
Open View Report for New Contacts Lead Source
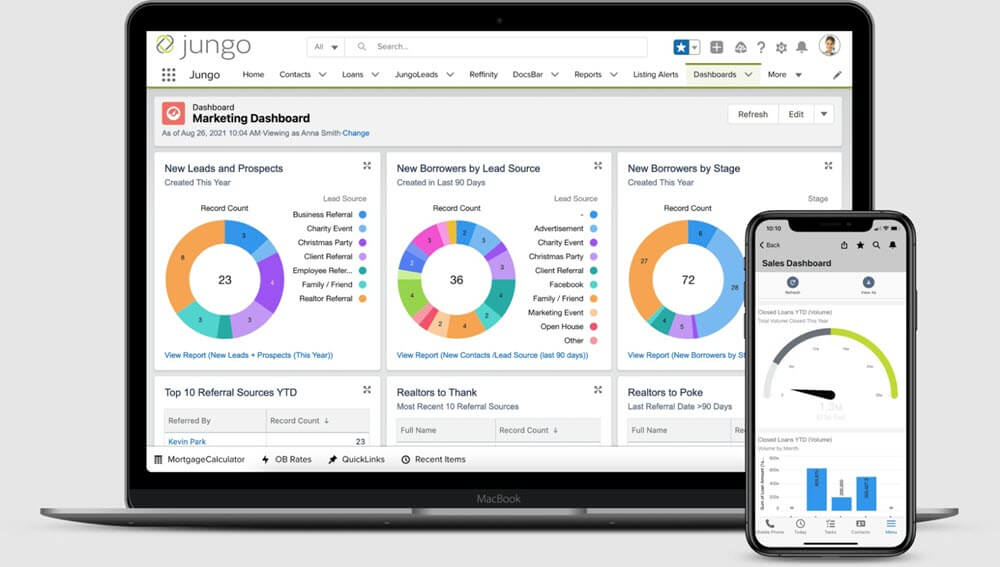[492, 355]
